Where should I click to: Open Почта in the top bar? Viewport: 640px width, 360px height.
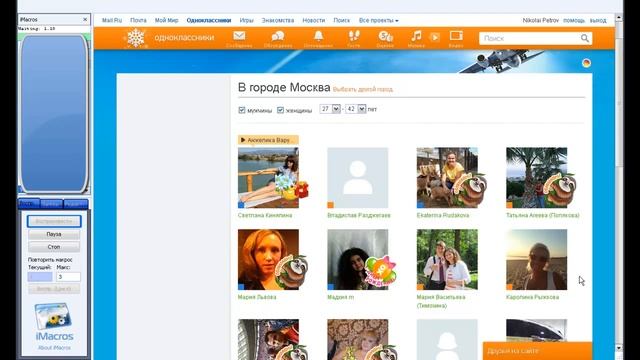(x=138, y=20)
